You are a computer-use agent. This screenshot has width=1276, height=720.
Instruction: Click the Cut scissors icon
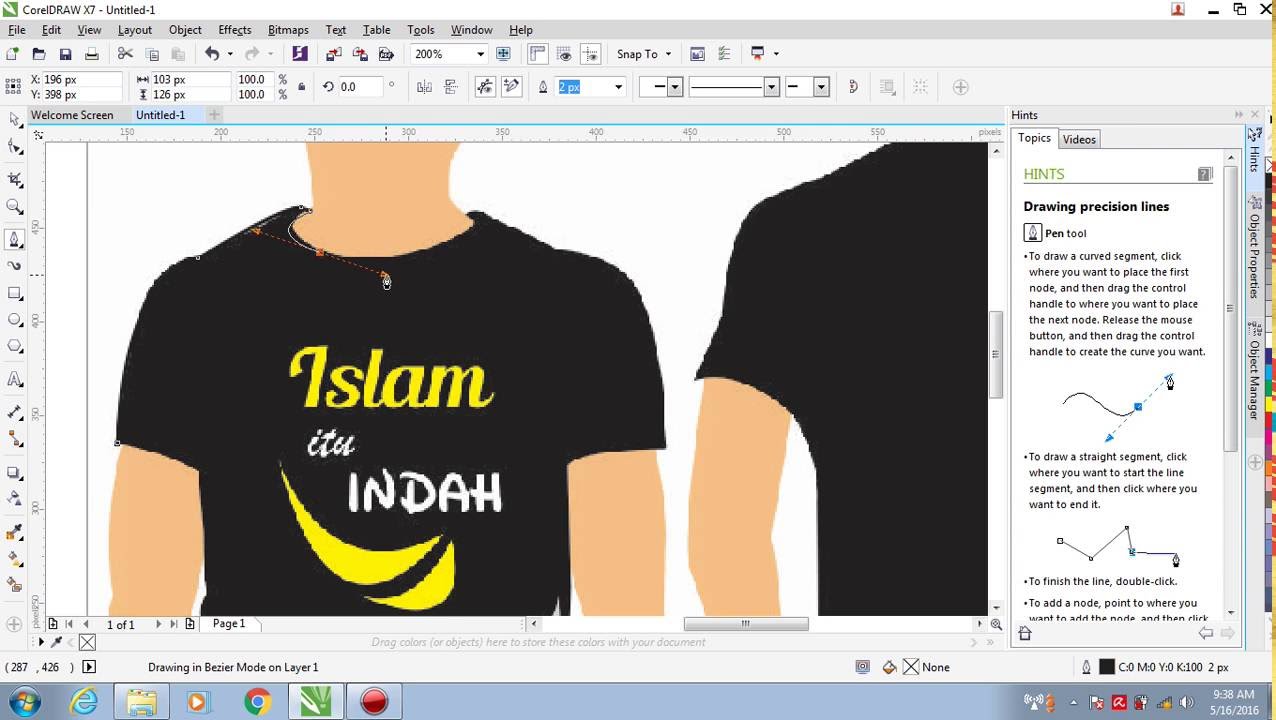[125, 54]
